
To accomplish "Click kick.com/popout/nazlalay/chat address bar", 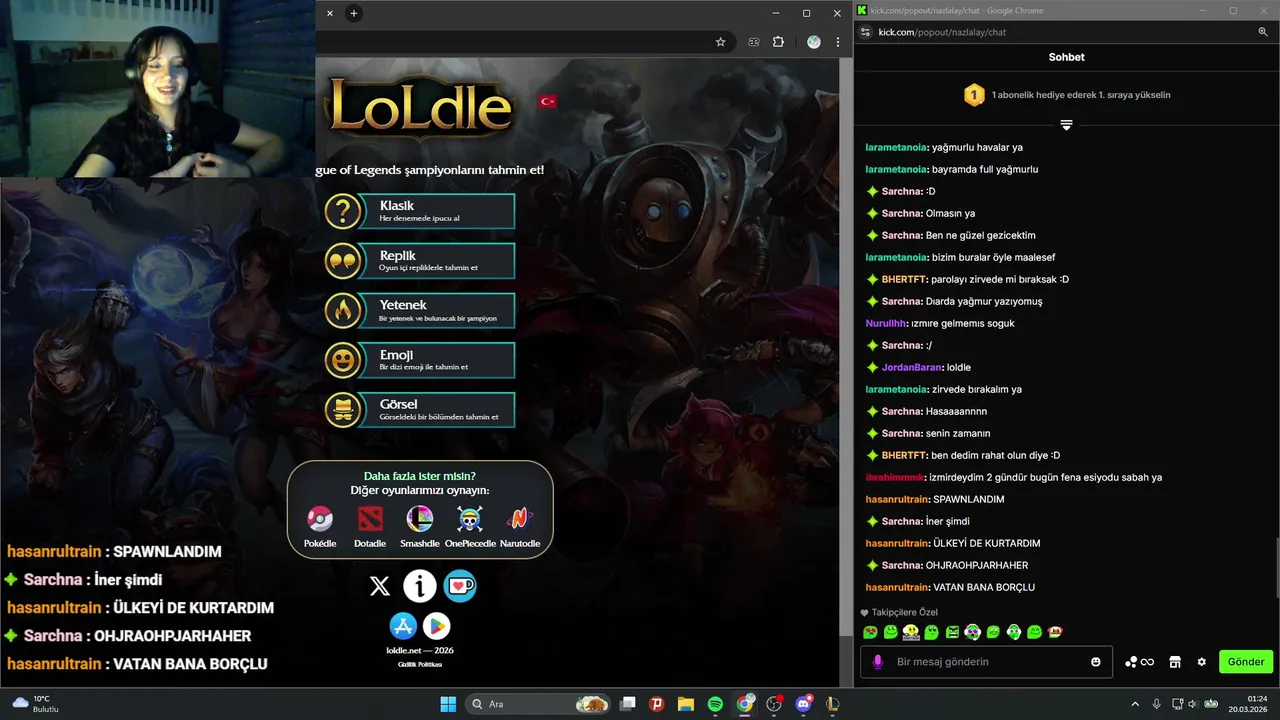I will tap(942, 32).
